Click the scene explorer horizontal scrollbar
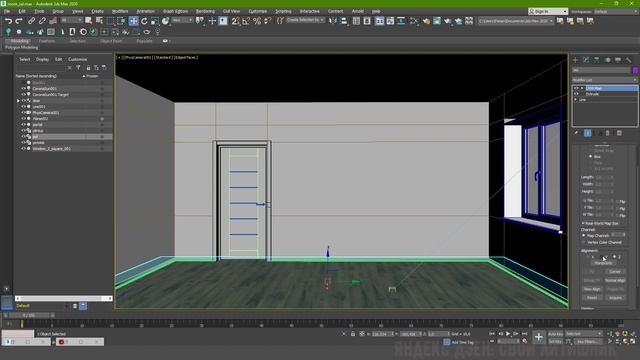 coord(64,298)
